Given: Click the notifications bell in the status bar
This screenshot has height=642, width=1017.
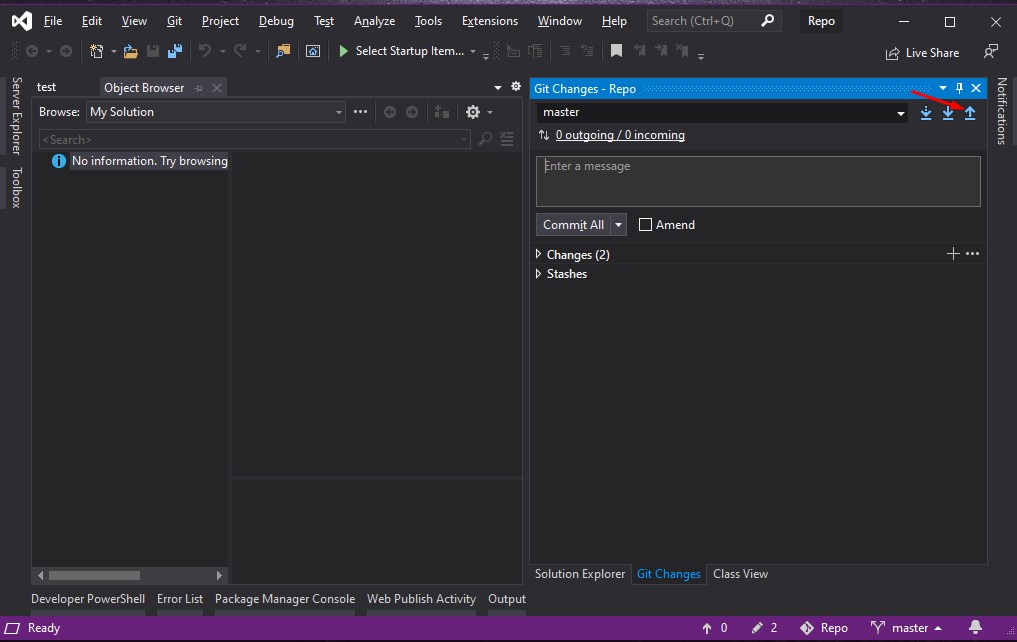Looking at the screenshot, I should (x=975, y=627).
